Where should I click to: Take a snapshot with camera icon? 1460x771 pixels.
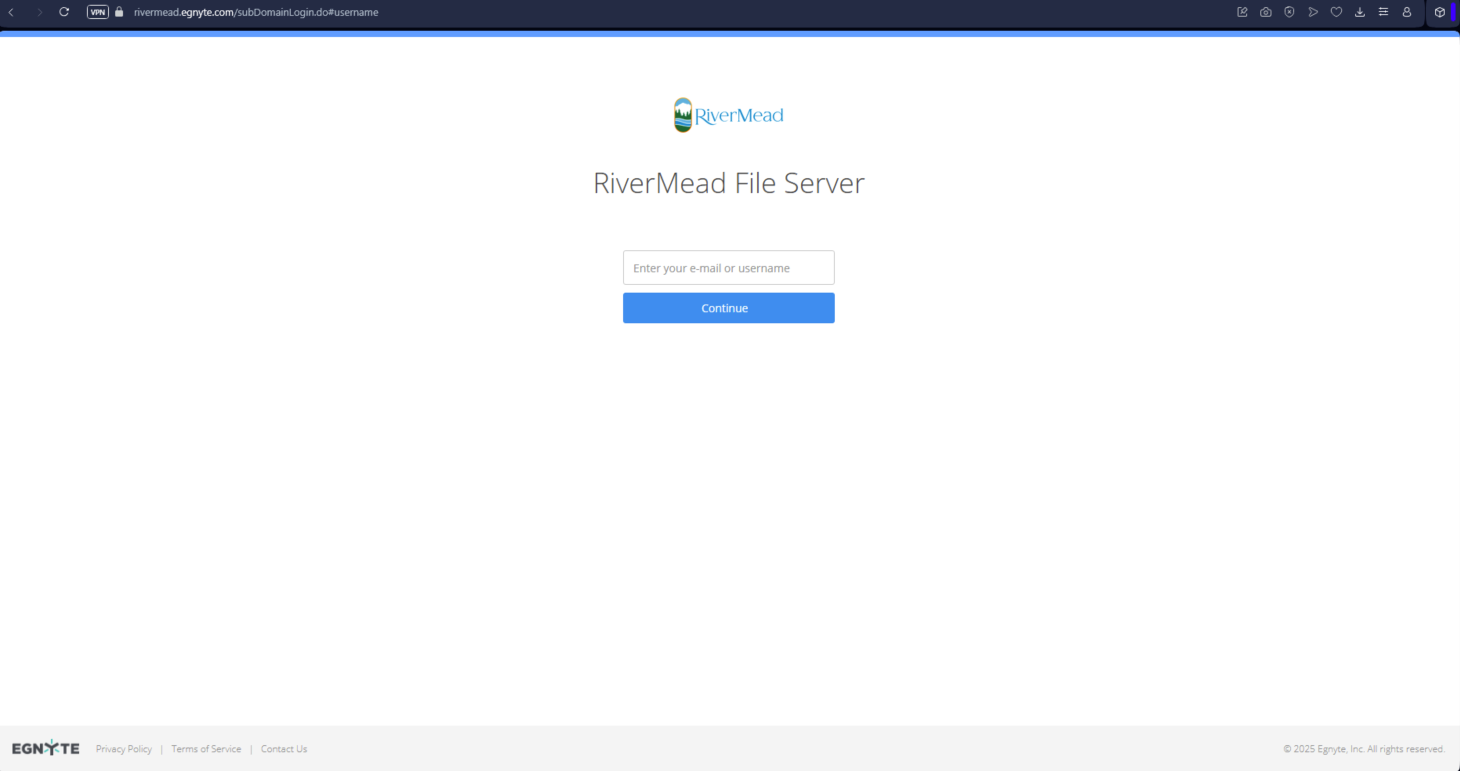pyautogui.click(x=1266, y=12)
